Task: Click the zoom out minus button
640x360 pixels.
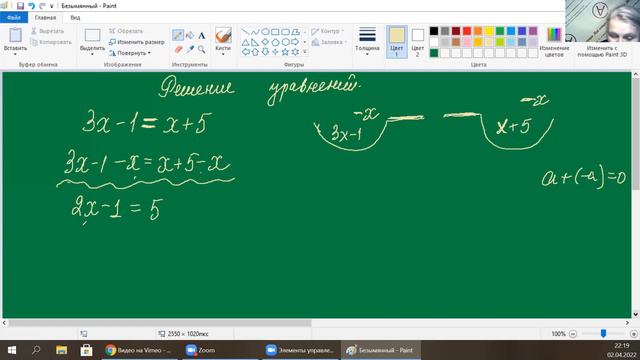Action: click(x=573, y=334)
